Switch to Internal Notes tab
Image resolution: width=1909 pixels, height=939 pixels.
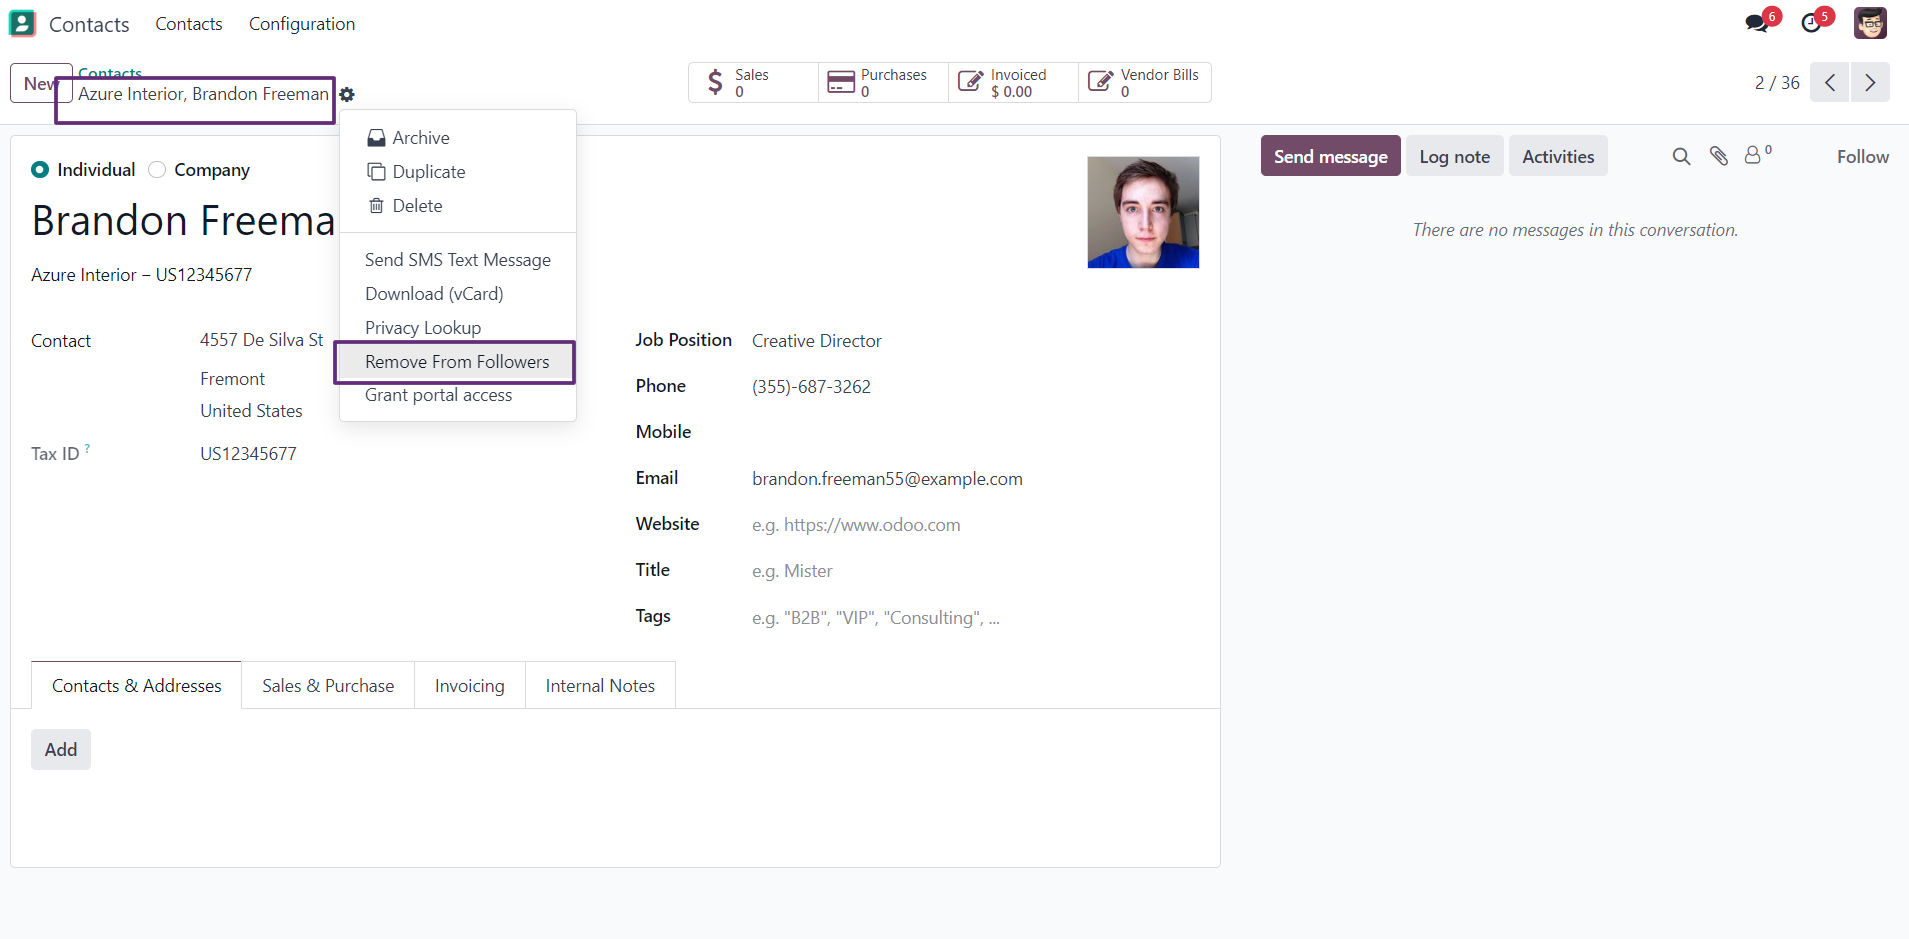(600, 686)
